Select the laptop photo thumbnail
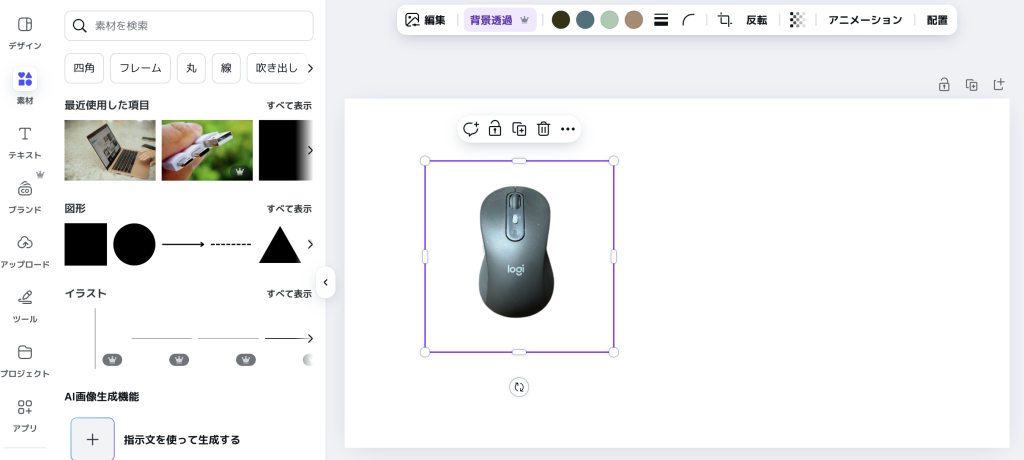Image resolution: width=1024 pixels, height=460 pixels. point(110,150)
